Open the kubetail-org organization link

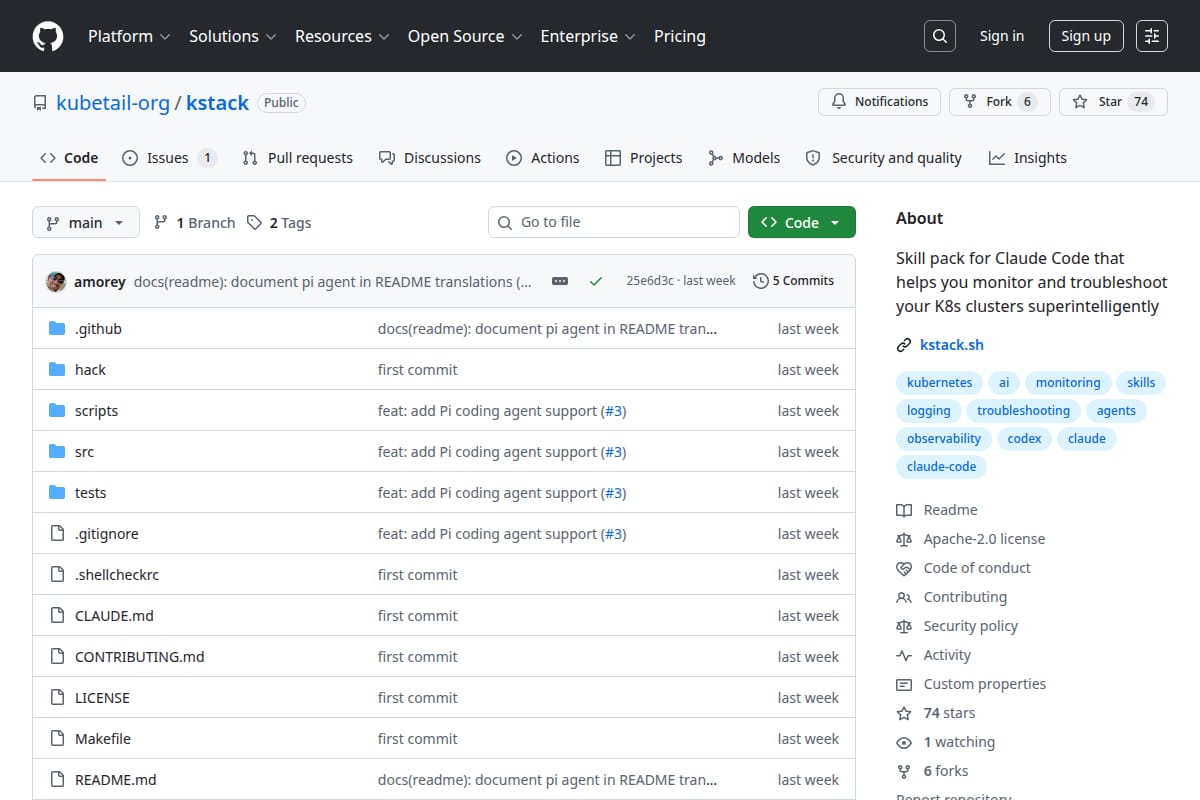coord(113,103)
